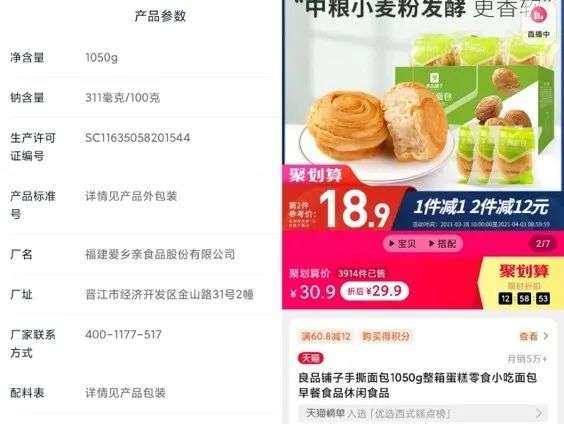Select the 厂家联系方式 phone number 400-1177-517
This screenshot has width=564, height=424.
(123, 334)
